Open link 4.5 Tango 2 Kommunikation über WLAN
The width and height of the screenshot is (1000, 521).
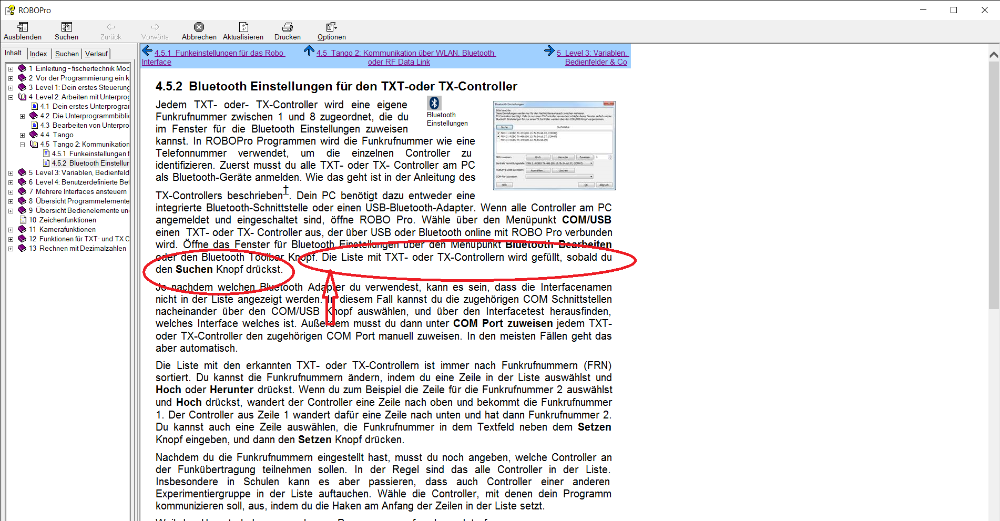[x=406, y=57]
